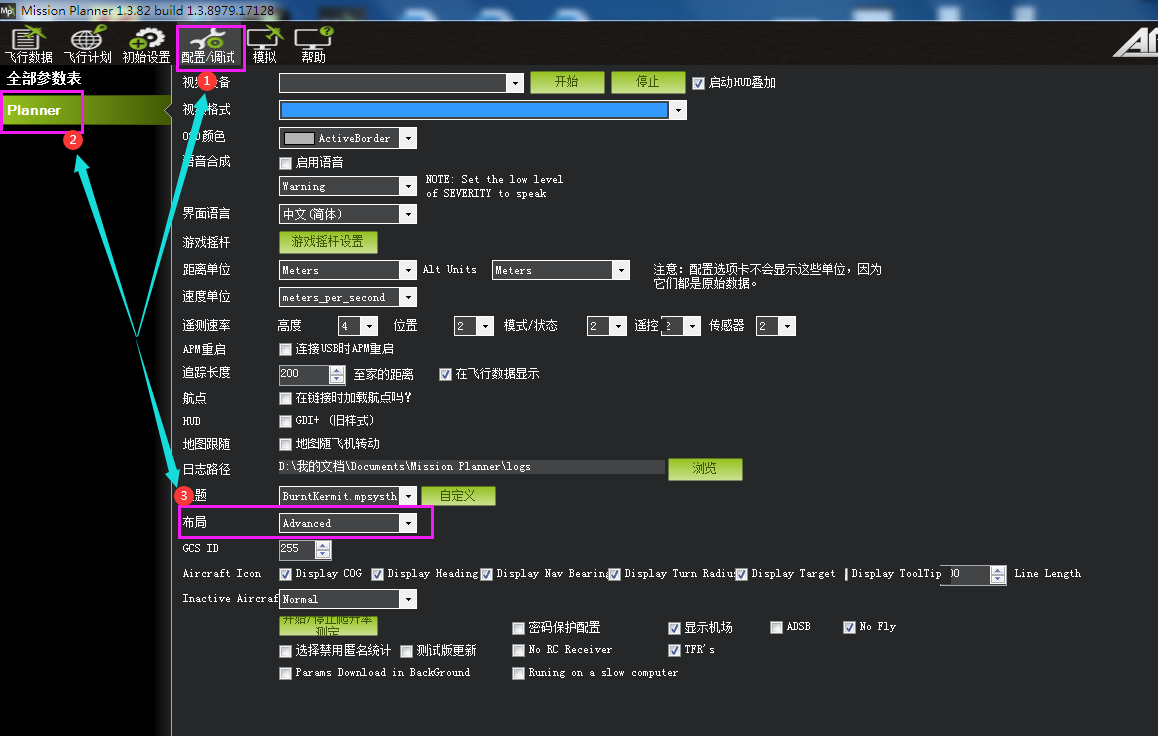Click the Mission Planner title bar icon
The width and height of the screenshot is (1158, 736).
9,9
